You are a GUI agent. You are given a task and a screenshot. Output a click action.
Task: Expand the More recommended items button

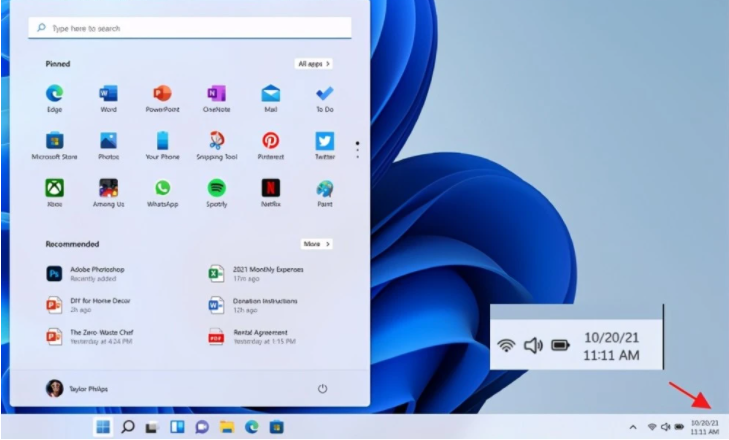click(x=316, y=244)
